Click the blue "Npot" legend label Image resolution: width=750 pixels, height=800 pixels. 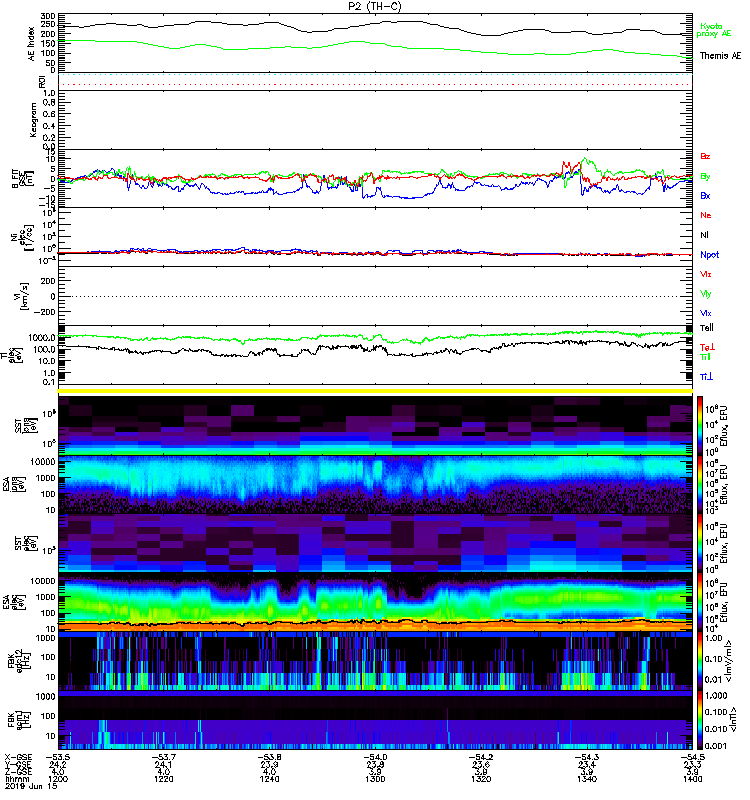coord(710,255)
